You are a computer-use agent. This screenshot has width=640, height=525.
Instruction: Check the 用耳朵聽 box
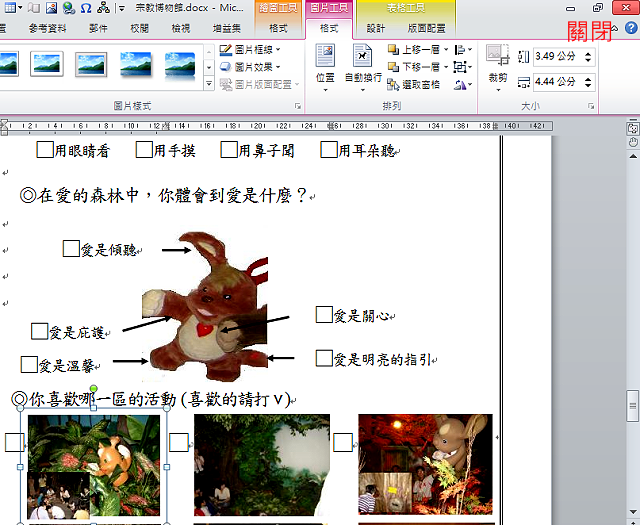(329, 149)
